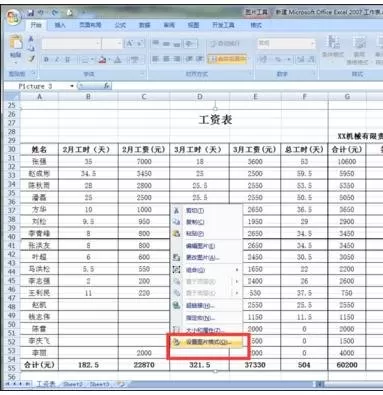The width and height of the screenshot is (383, 395).
Task: Toggle Italic formatting in ribbon
Action: tap(57, 59)
